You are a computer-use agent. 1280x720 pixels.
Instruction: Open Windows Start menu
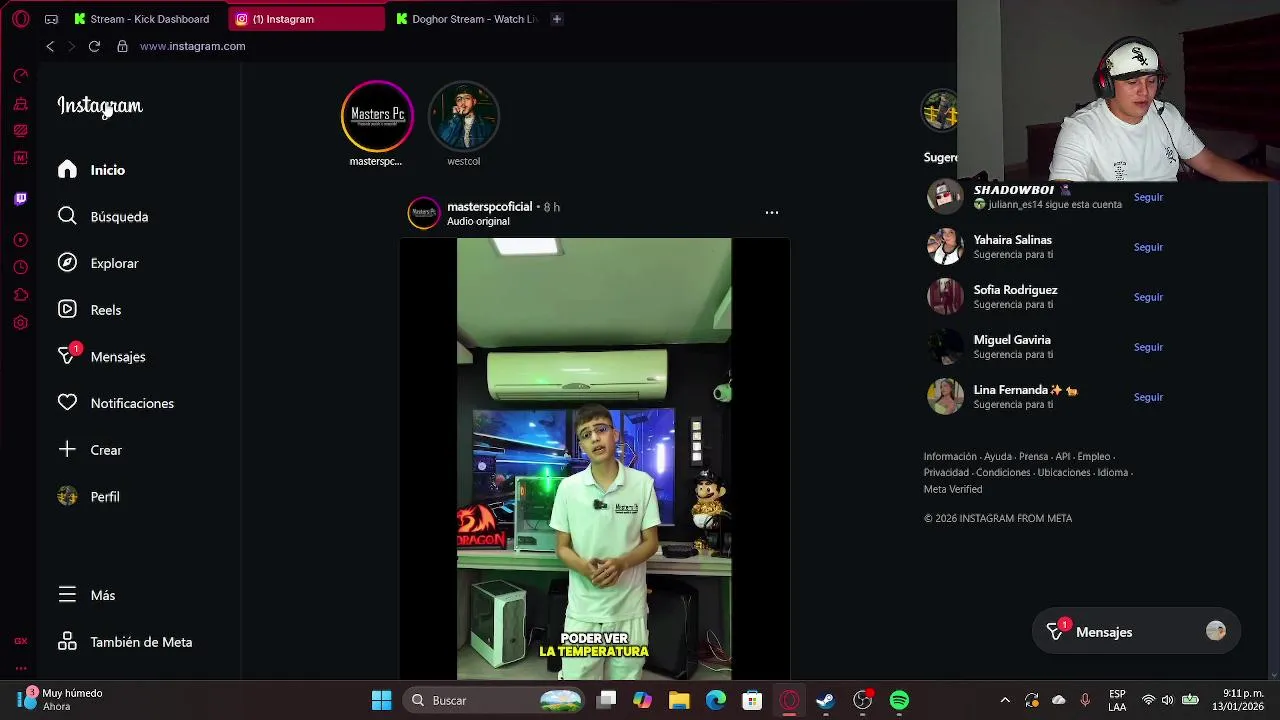381,700
